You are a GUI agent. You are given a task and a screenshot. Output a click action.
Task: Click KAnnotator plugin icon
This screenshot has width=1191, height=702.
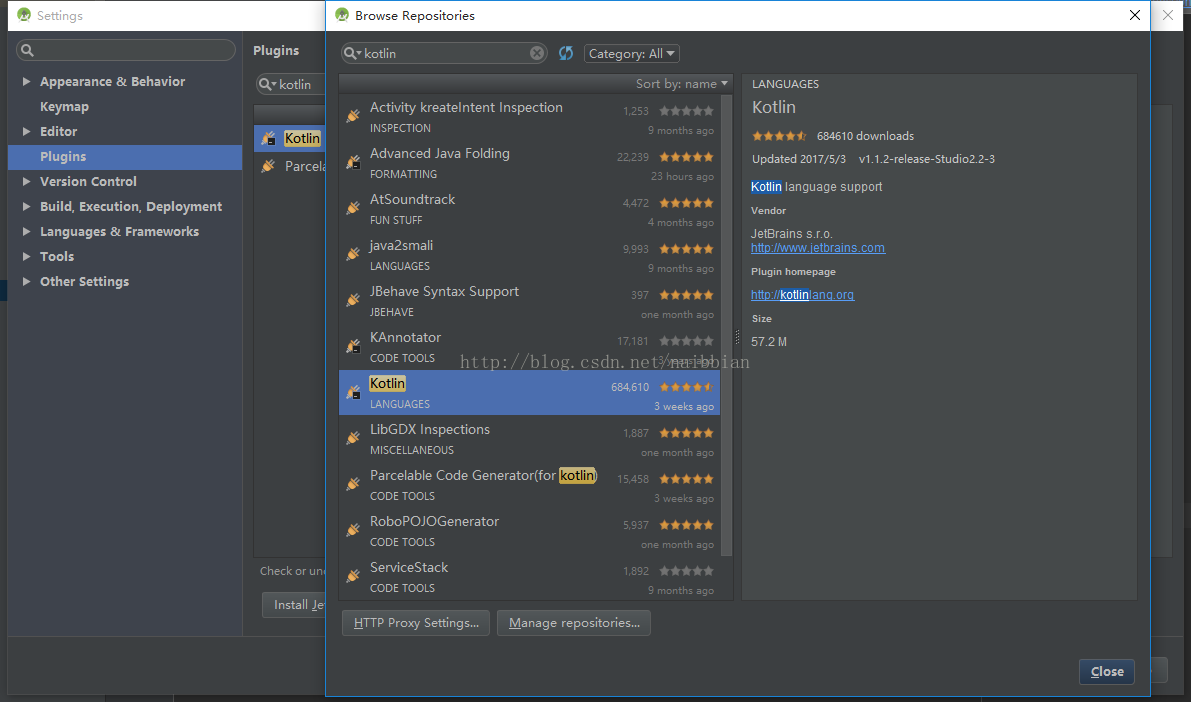(353, 346)
